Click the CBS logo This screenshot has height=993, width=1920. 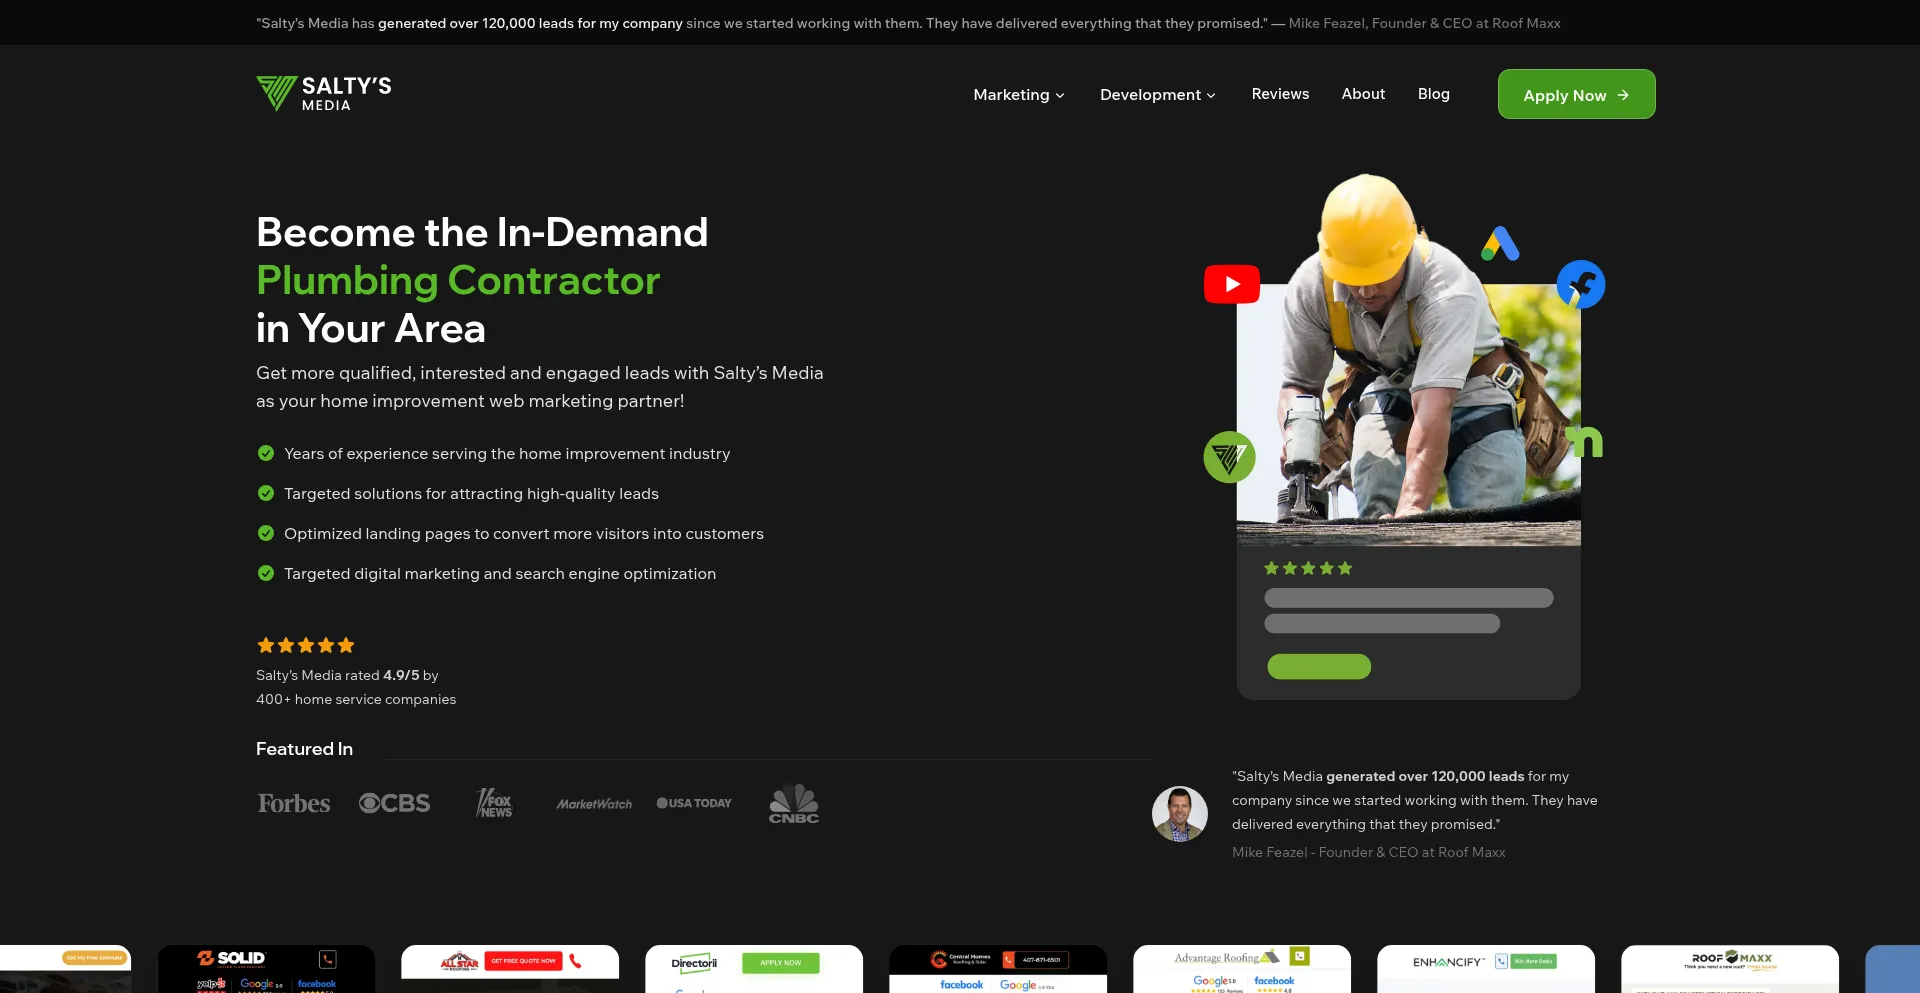[394, 803]
